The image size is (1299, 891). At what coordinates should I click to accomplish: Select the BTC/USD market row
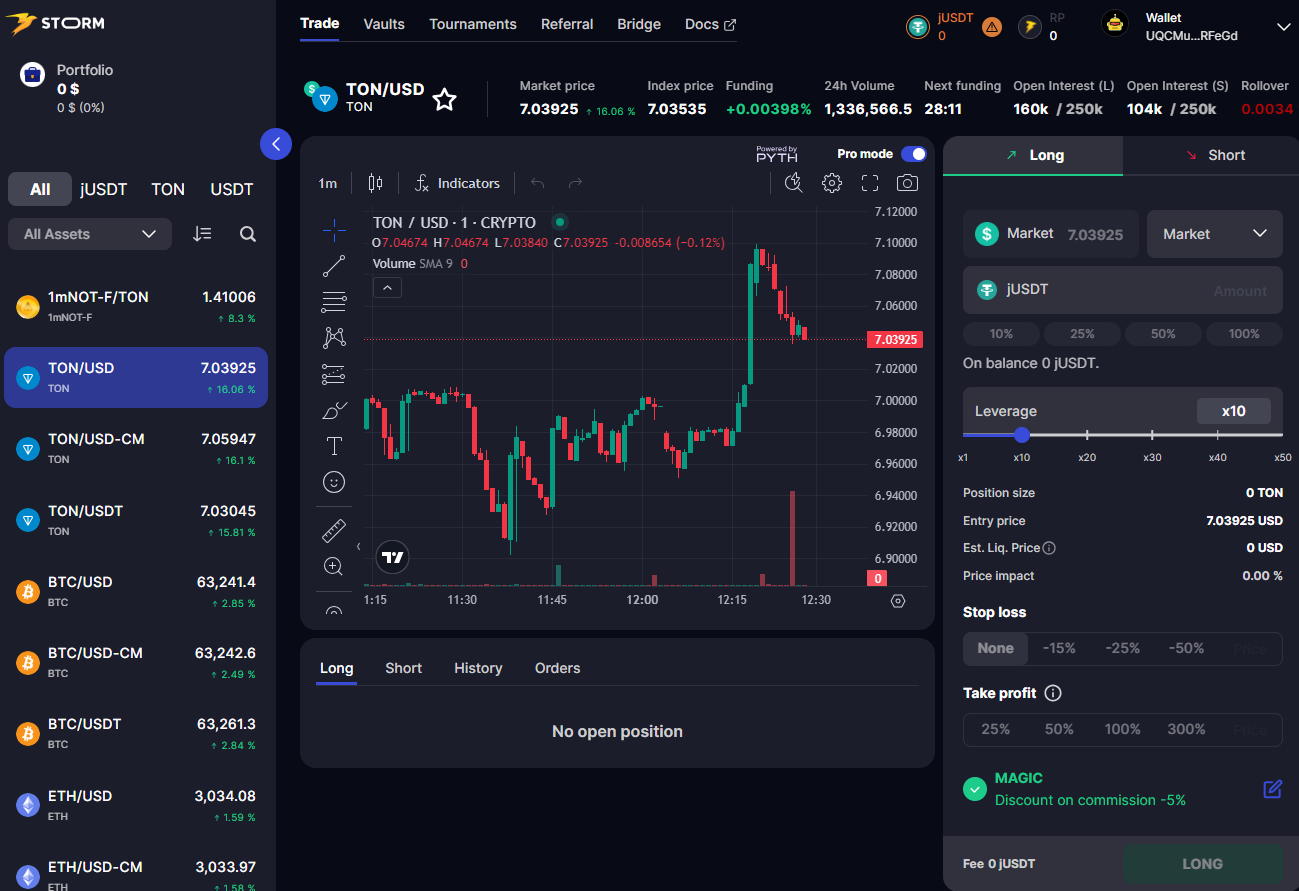[x=136, y=591]
